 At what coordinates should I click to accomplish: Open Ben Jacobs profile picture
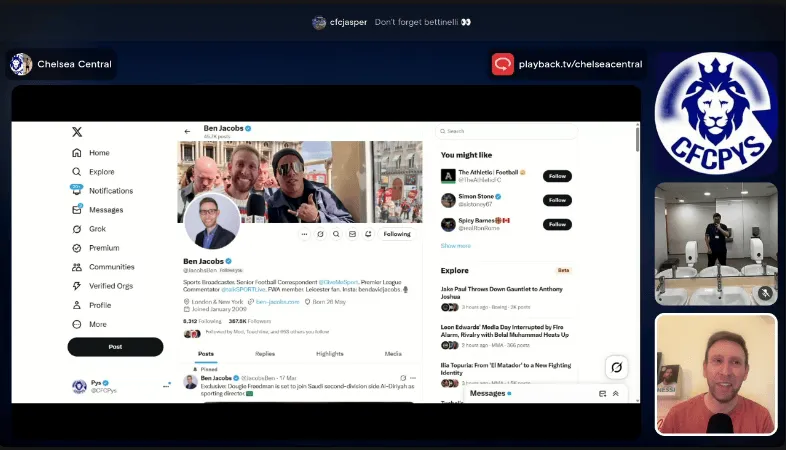pos(212,221)
